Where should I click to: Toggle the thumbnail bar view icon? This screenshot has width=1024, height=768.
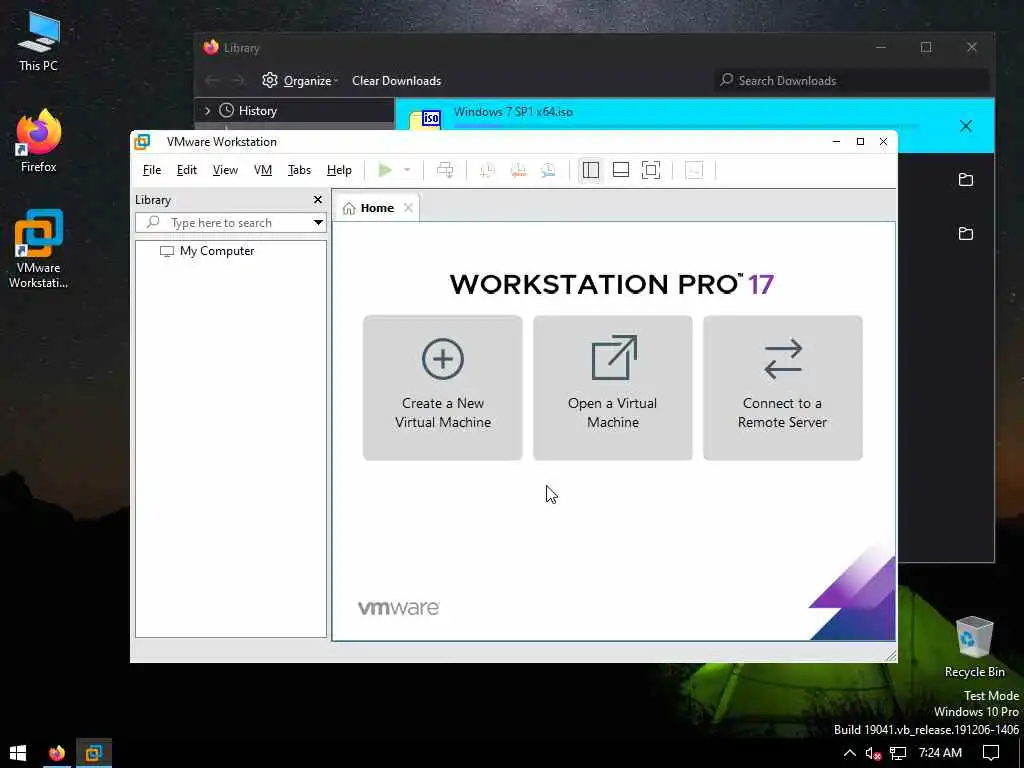[621, 170]
